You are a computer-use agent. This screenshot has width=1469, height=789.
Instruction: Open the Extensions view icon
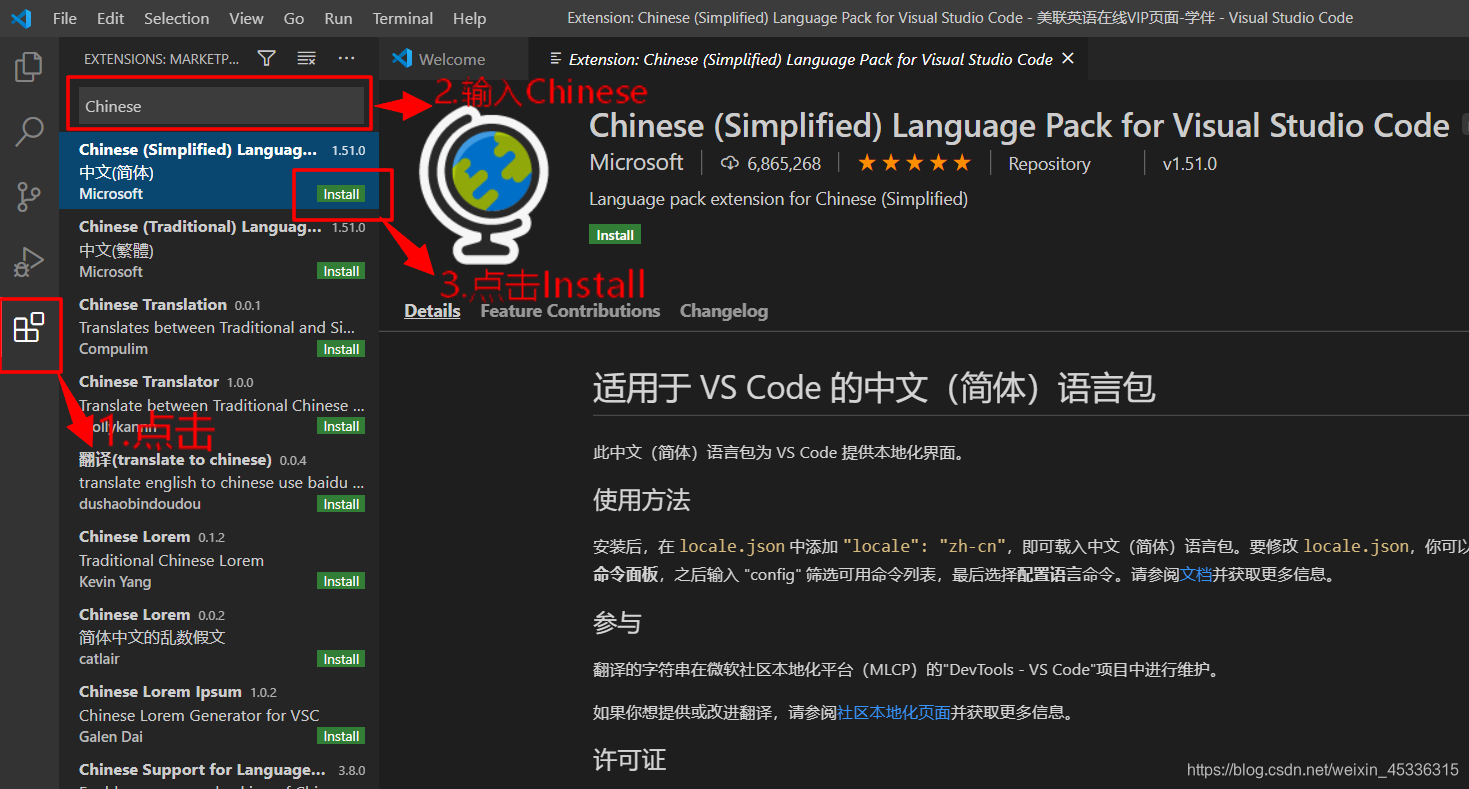tap(29, 327)
